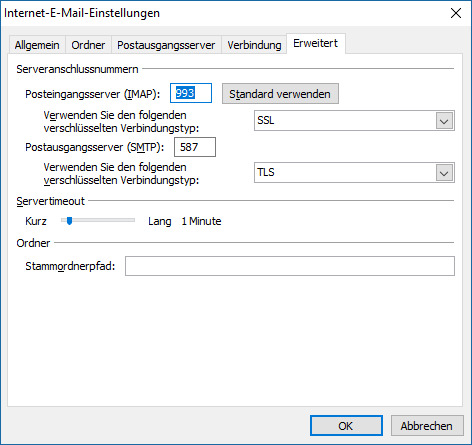Focus the Posteingangsserver (IMAP) port field
The width and height of the screenshot is (472, 445).
coord(191,93)
